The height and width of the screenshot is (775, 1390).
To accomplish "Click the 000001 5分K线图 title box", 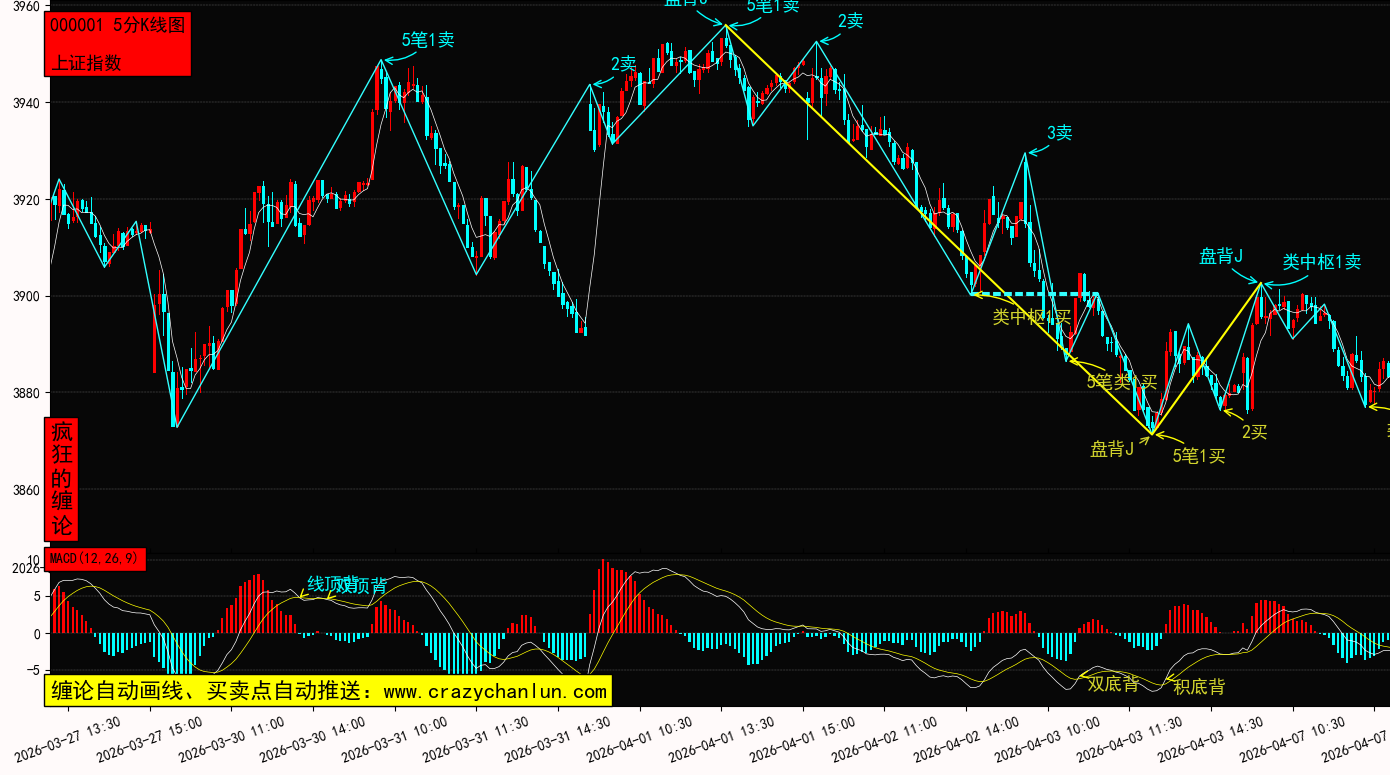I will pyautogui.click(x=118, y=26).
